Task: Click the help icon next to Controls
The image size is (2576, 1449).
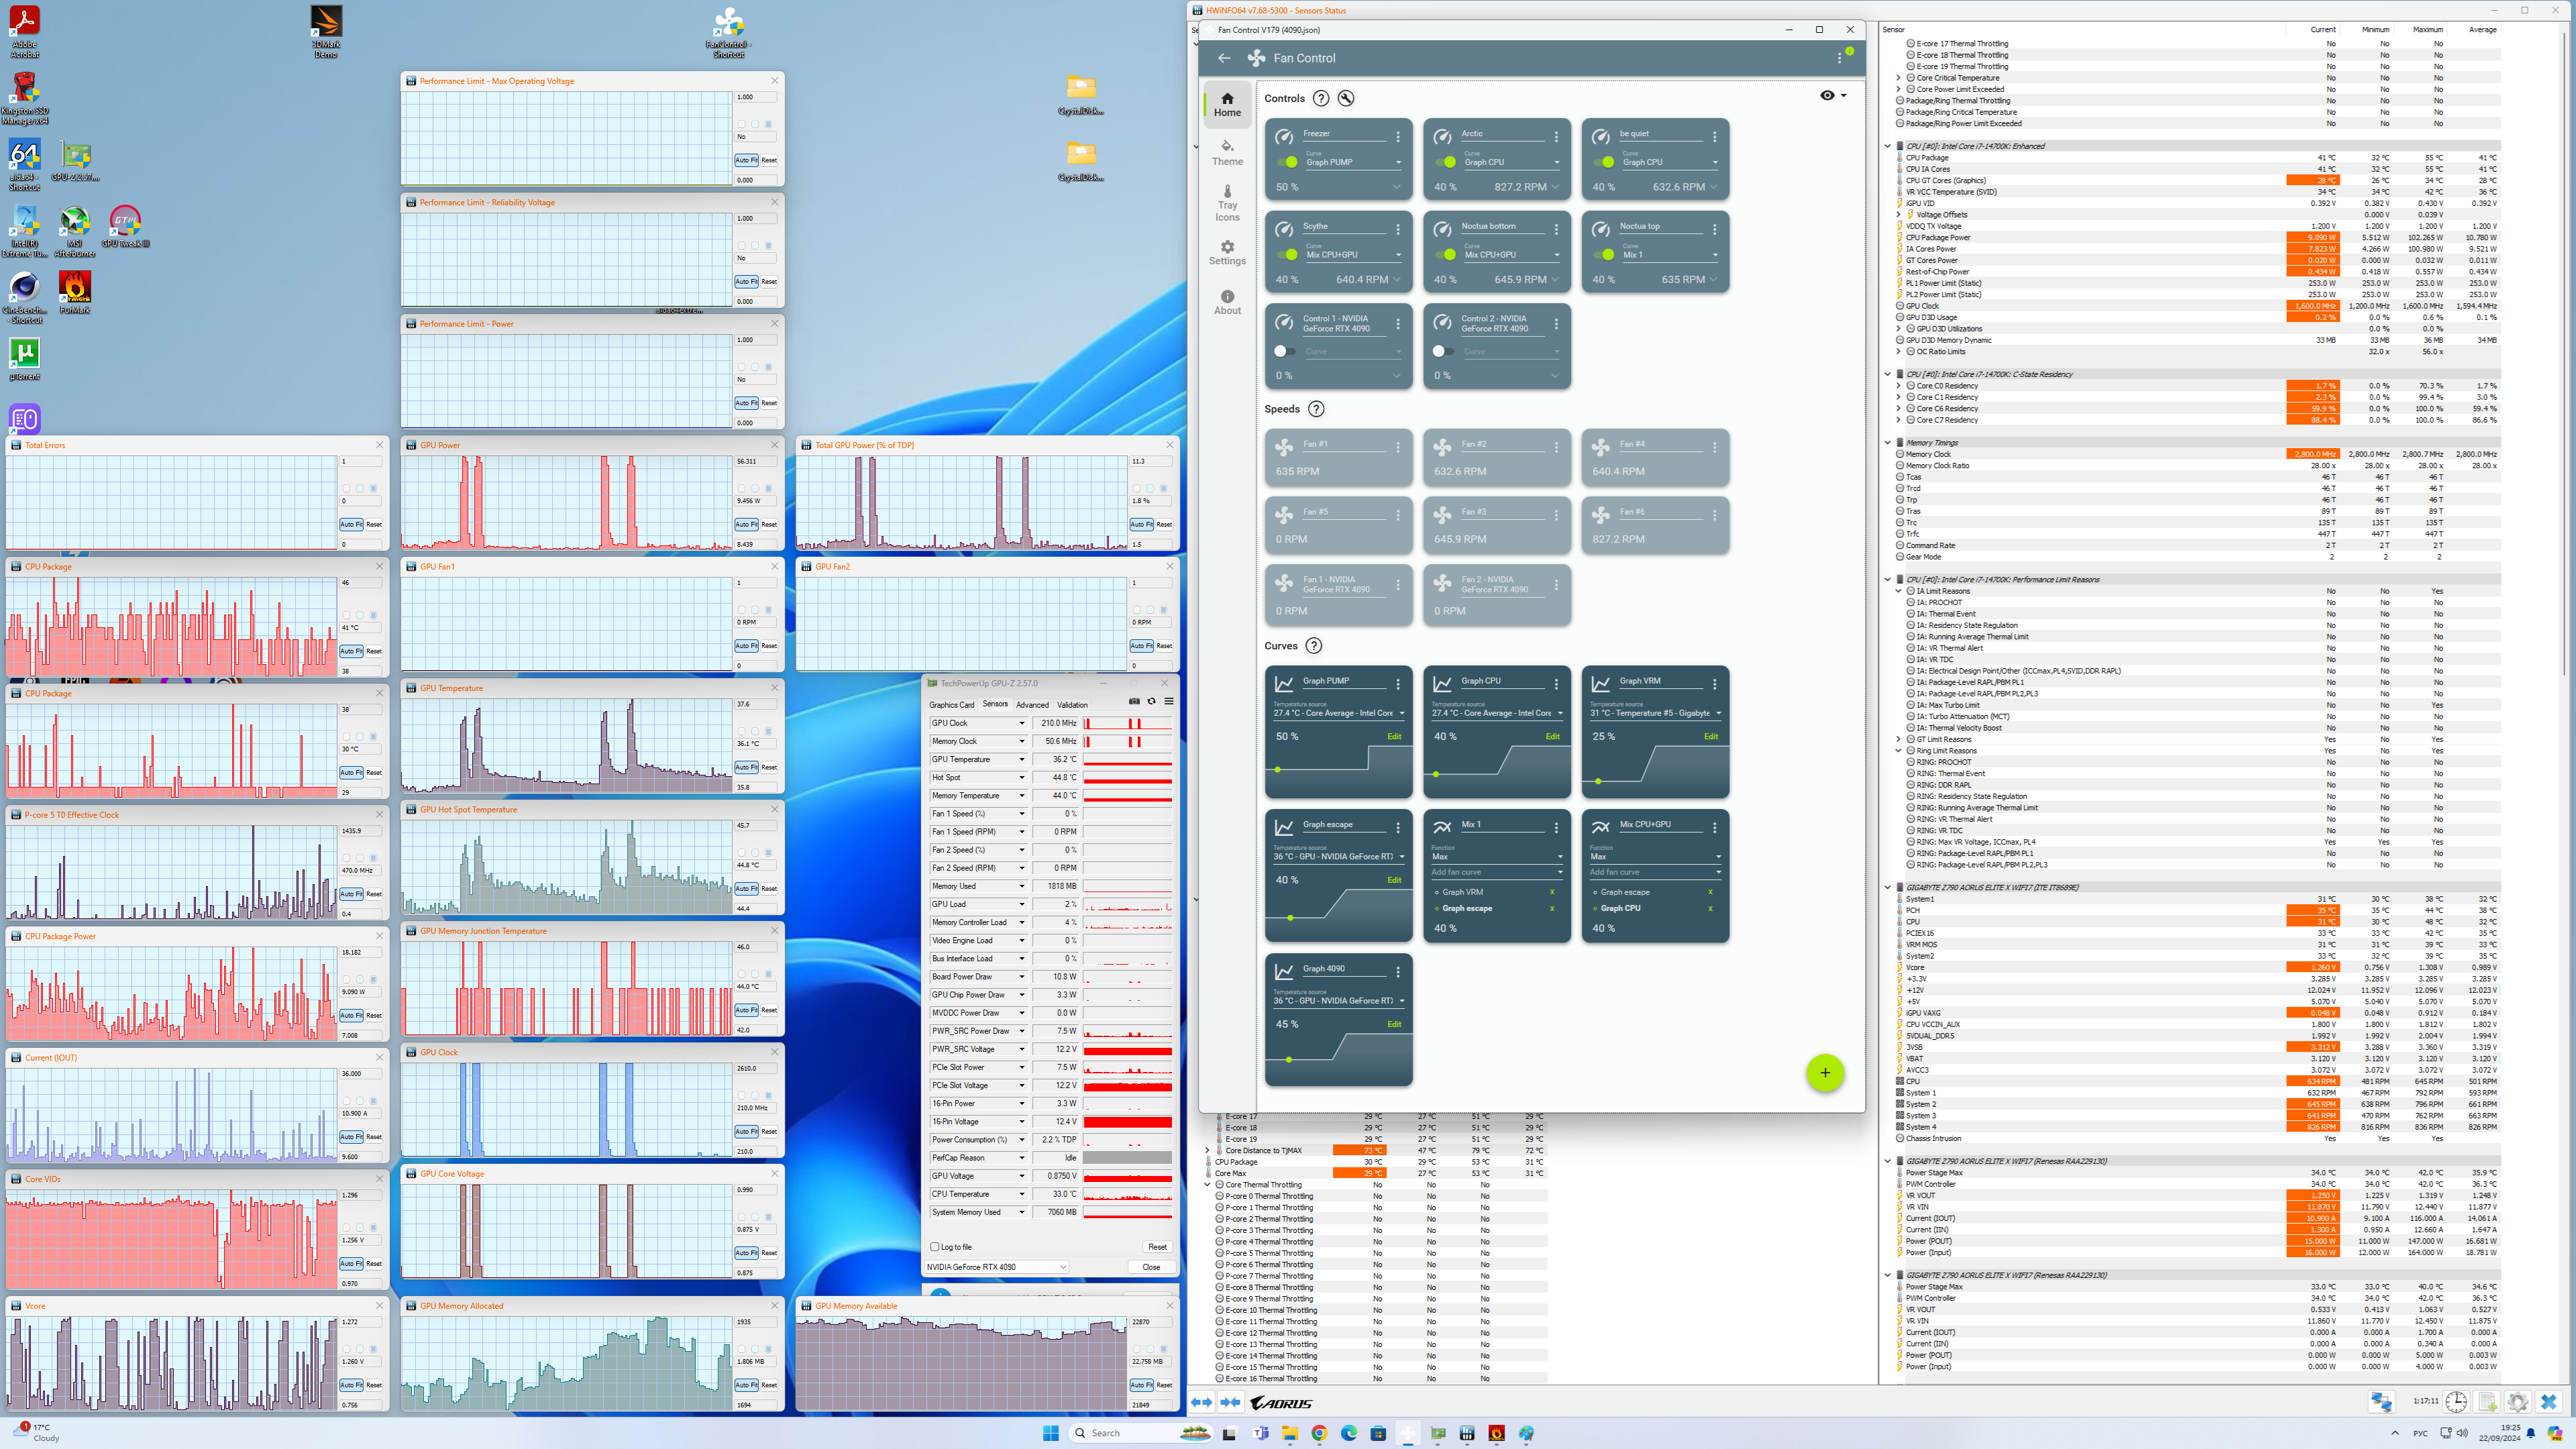Action: pos(1321,98)
